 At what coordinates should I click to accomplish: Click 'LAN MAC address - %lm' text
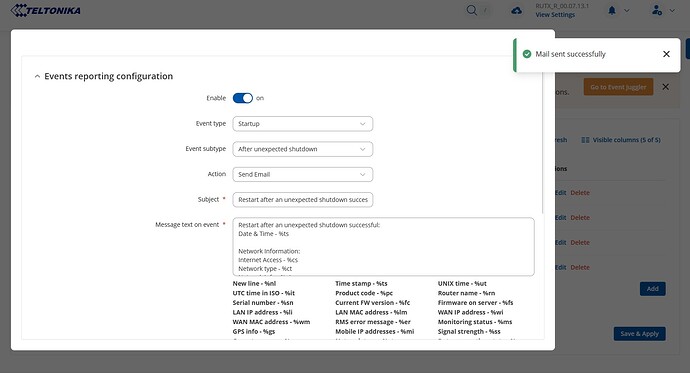pos(371,312)
